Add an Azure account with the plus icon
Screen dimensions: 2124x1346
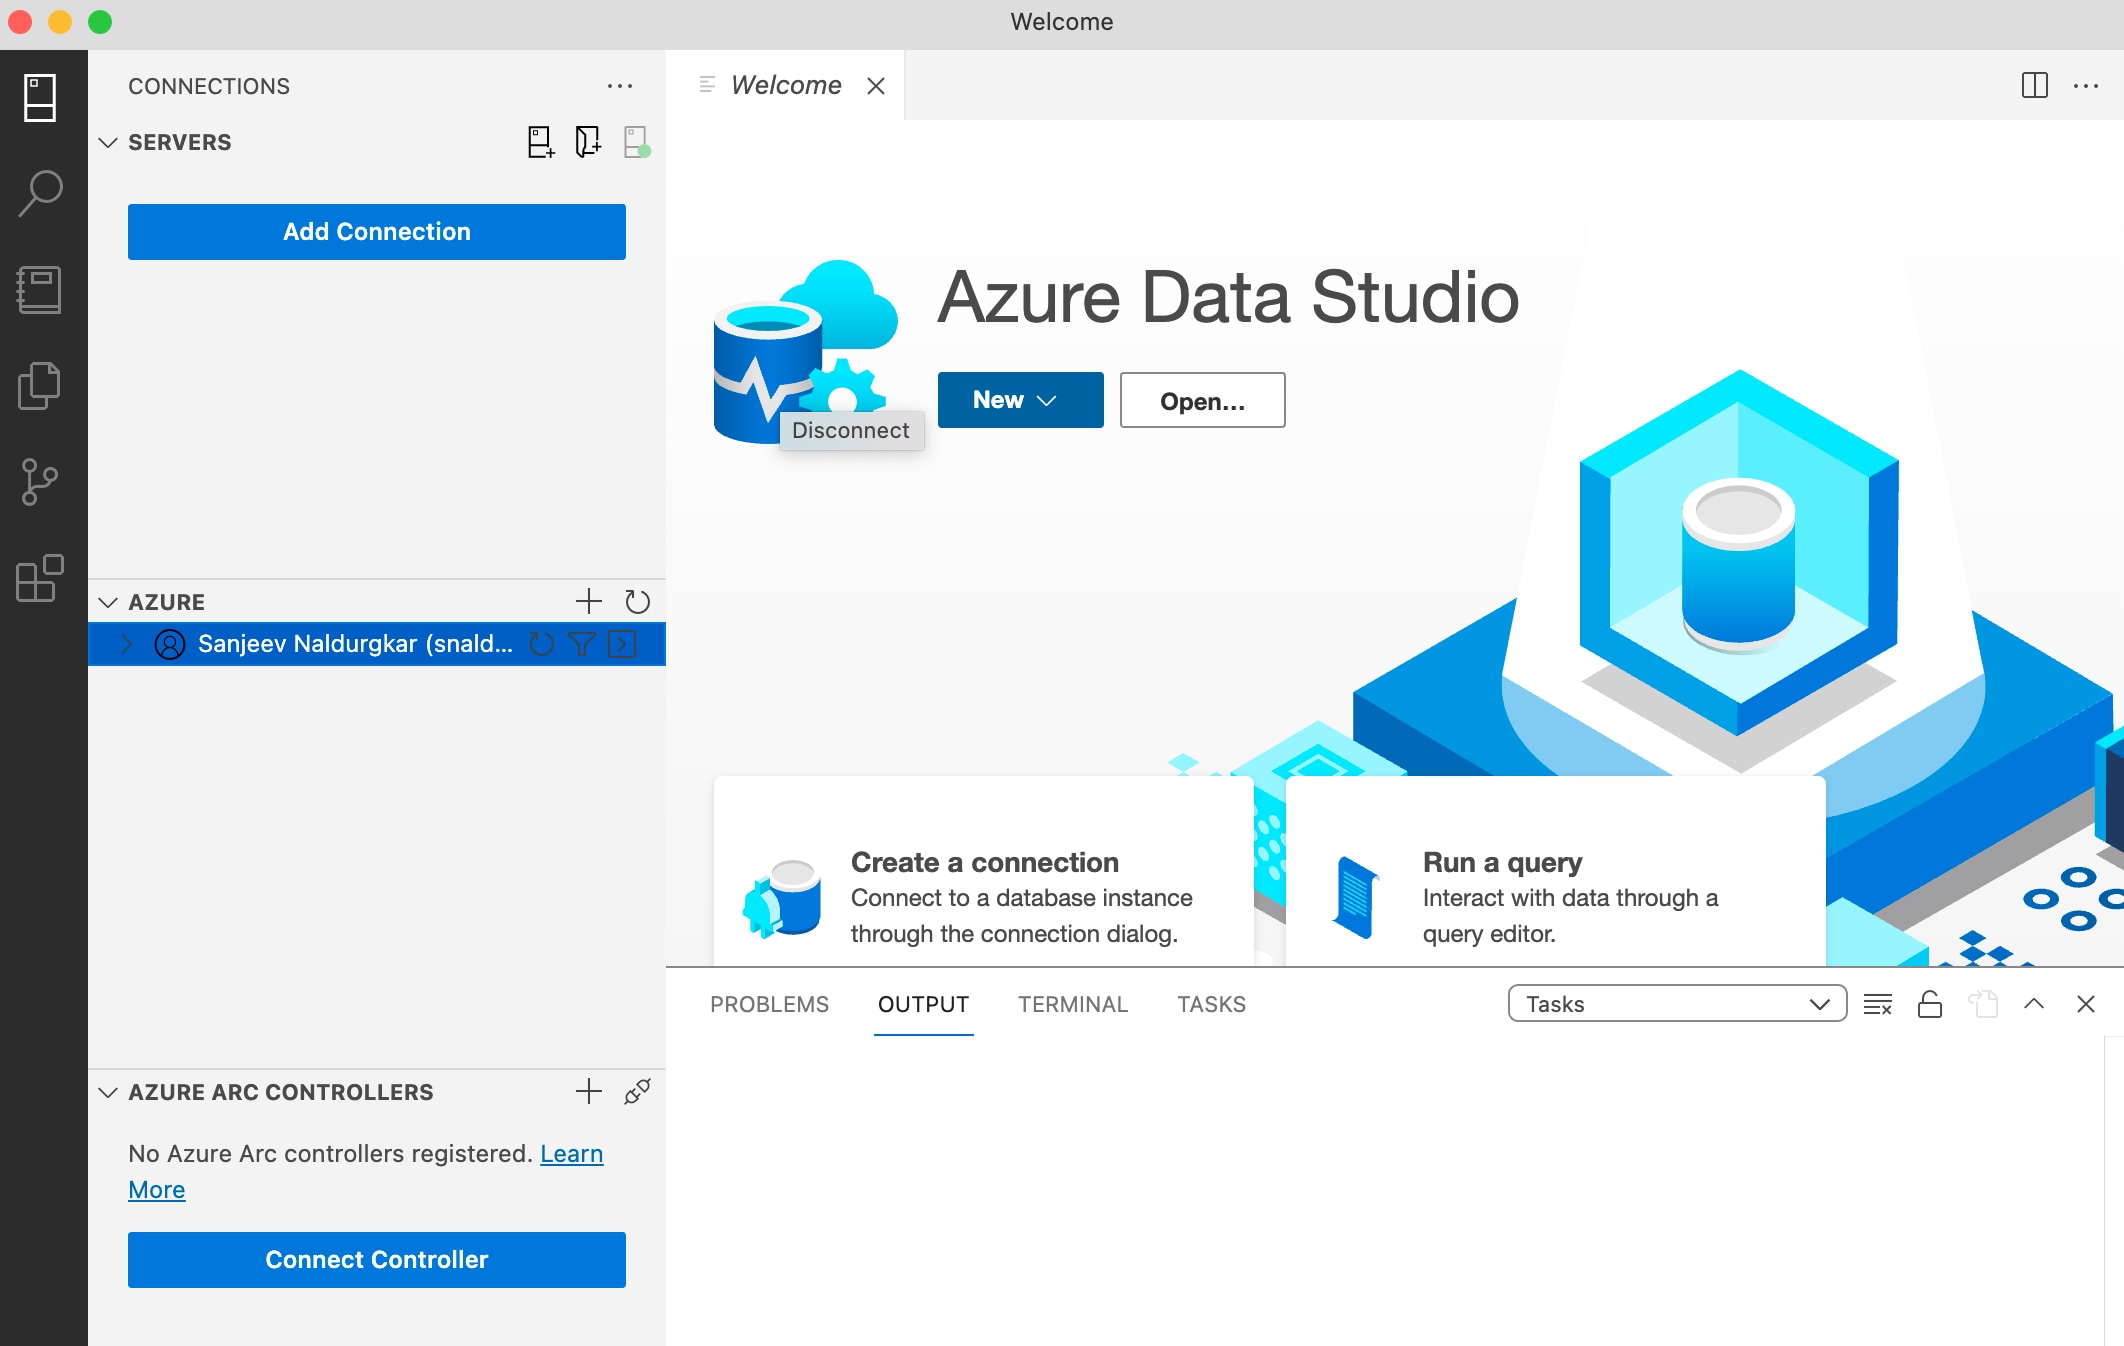tap(589, 601)
